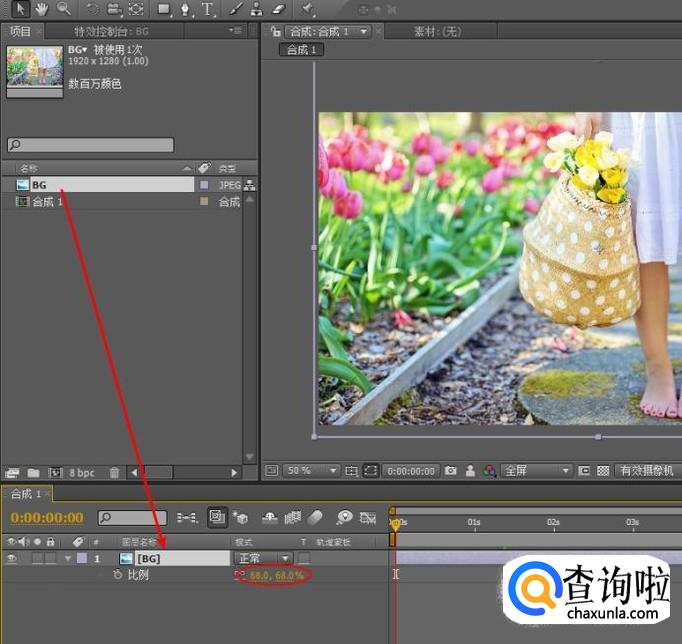Viewport: 682px width, 644px height.
Task: Open the 素材: (无) footage tab
Action: (438, 31)
